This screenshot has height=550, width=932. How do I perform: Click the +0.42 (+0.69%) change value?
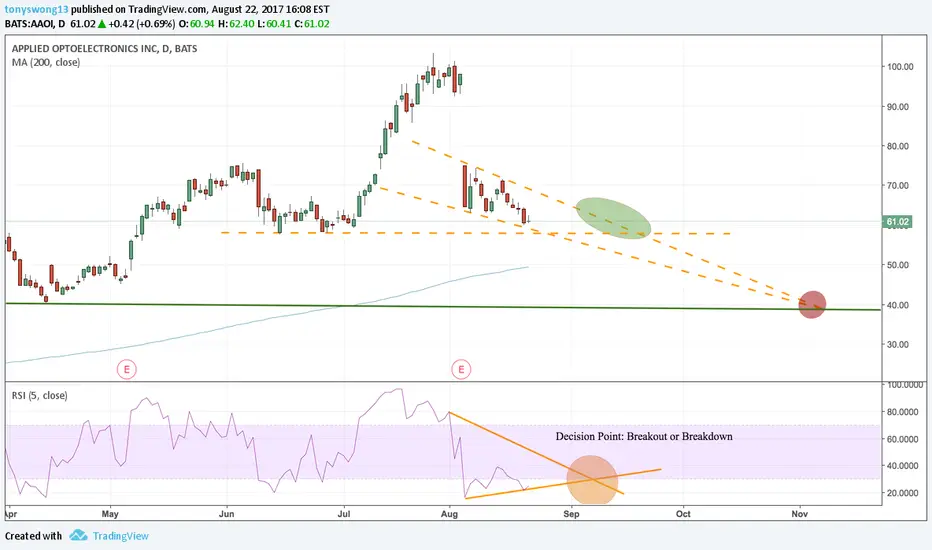141,24
